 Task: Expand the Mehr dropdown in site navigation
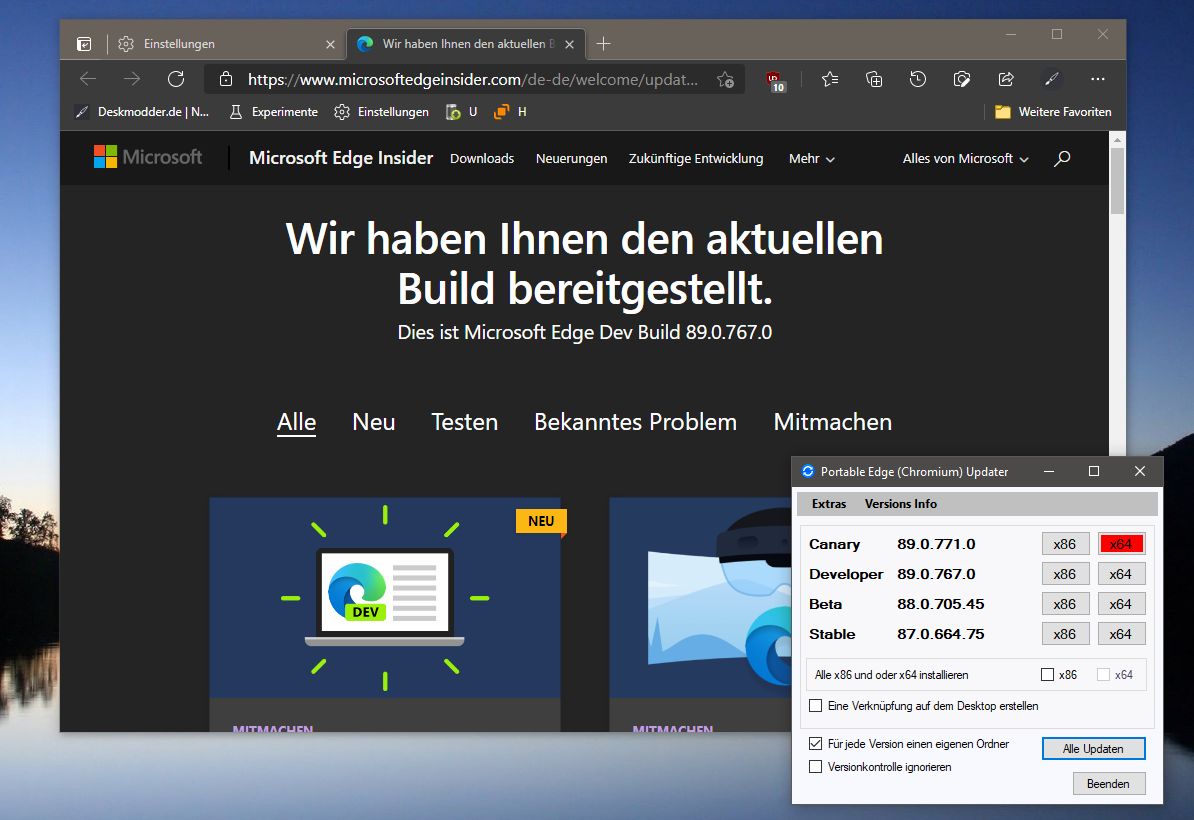(x=812, y=158)
